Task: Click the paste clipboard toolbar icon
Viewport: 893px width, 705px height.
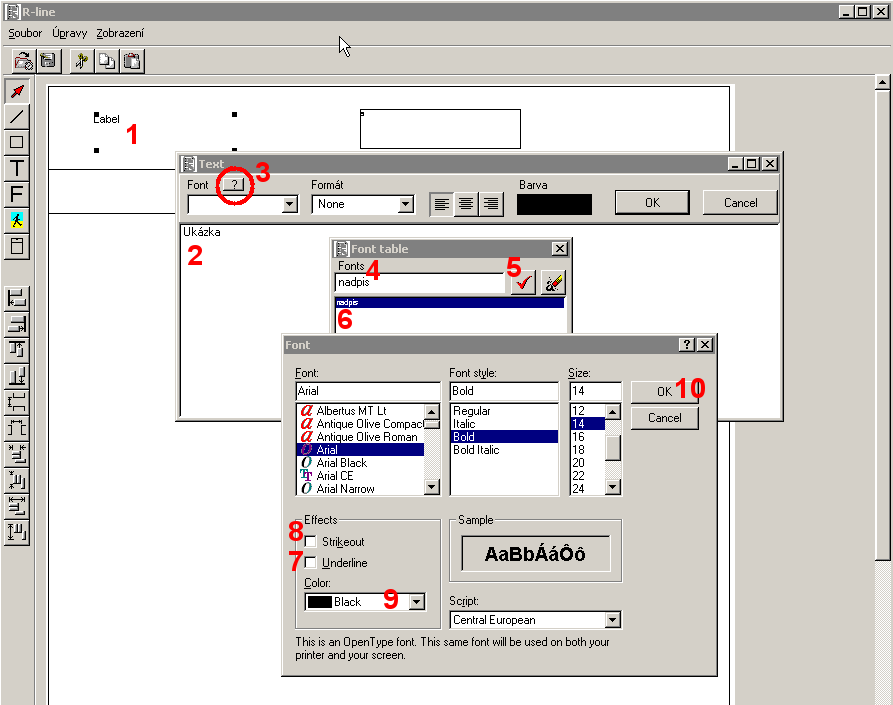Action: click(x=132, y=61)
